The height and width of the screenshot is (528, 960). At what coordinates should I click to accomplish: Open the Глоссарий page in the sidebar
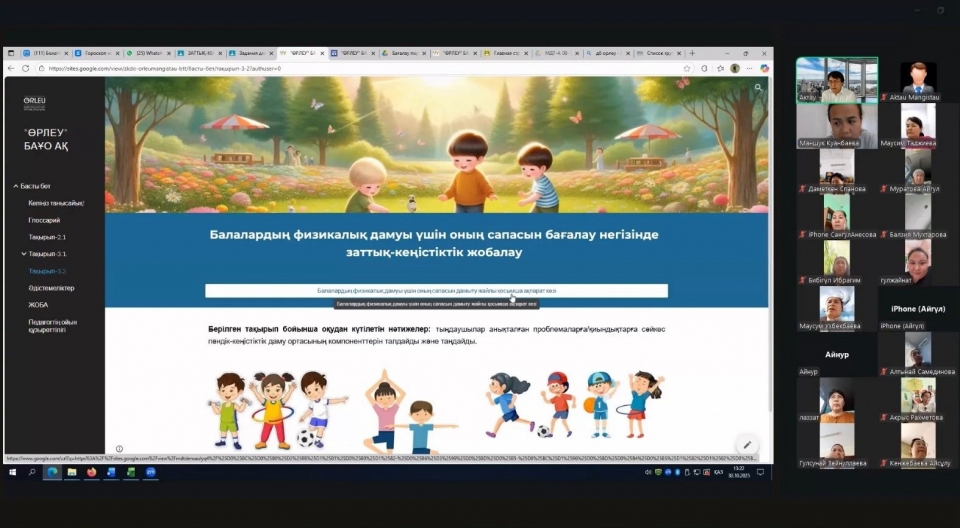44,220
